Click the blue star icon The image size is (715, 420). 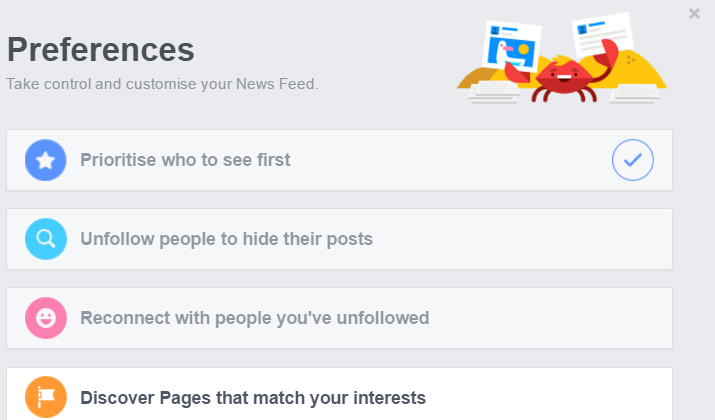46,160
